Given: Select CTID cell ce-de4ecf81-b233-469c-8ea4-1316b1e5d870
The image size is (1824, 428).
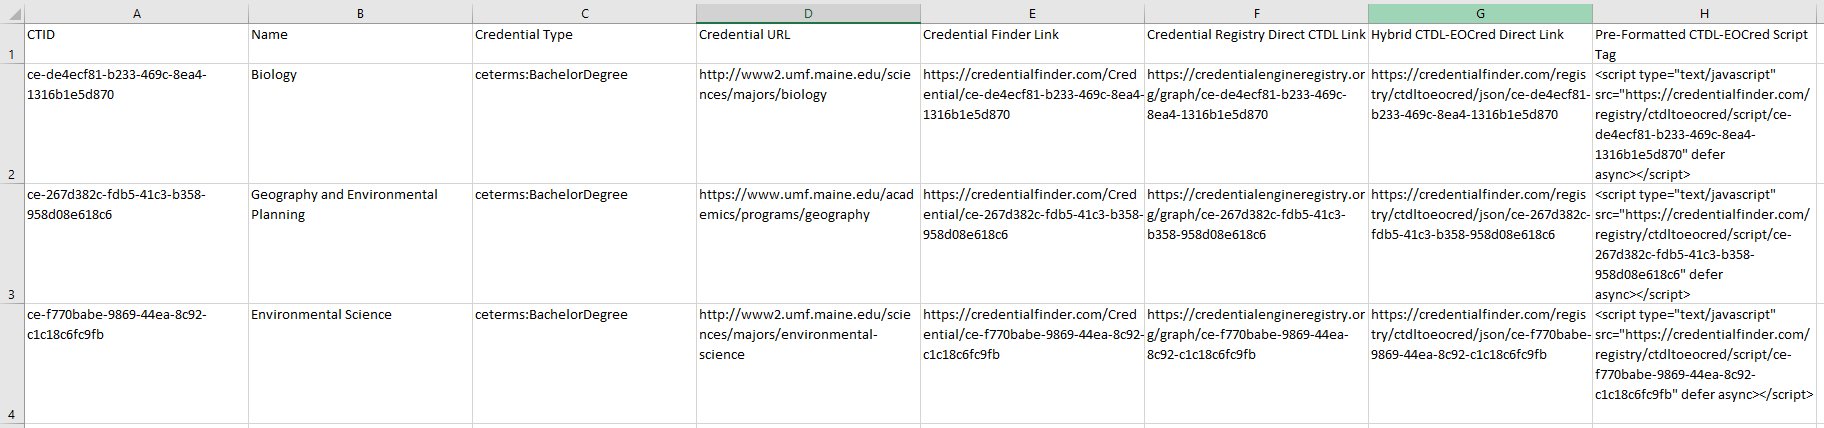Looking at the screenshot, I should [137, 124].
